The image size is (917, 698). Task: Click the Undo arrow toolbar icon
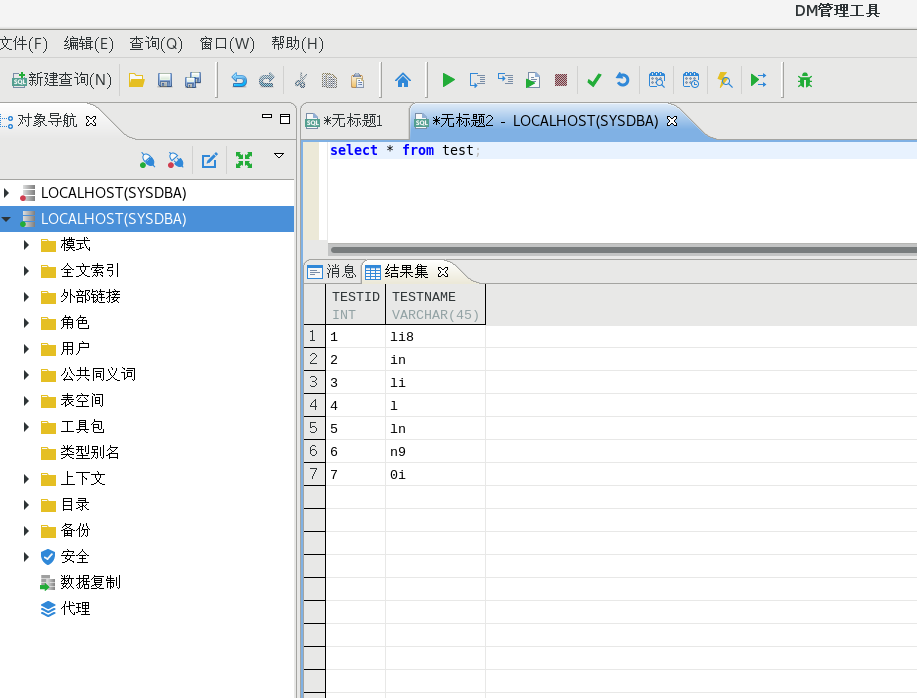tap(239, 80)
